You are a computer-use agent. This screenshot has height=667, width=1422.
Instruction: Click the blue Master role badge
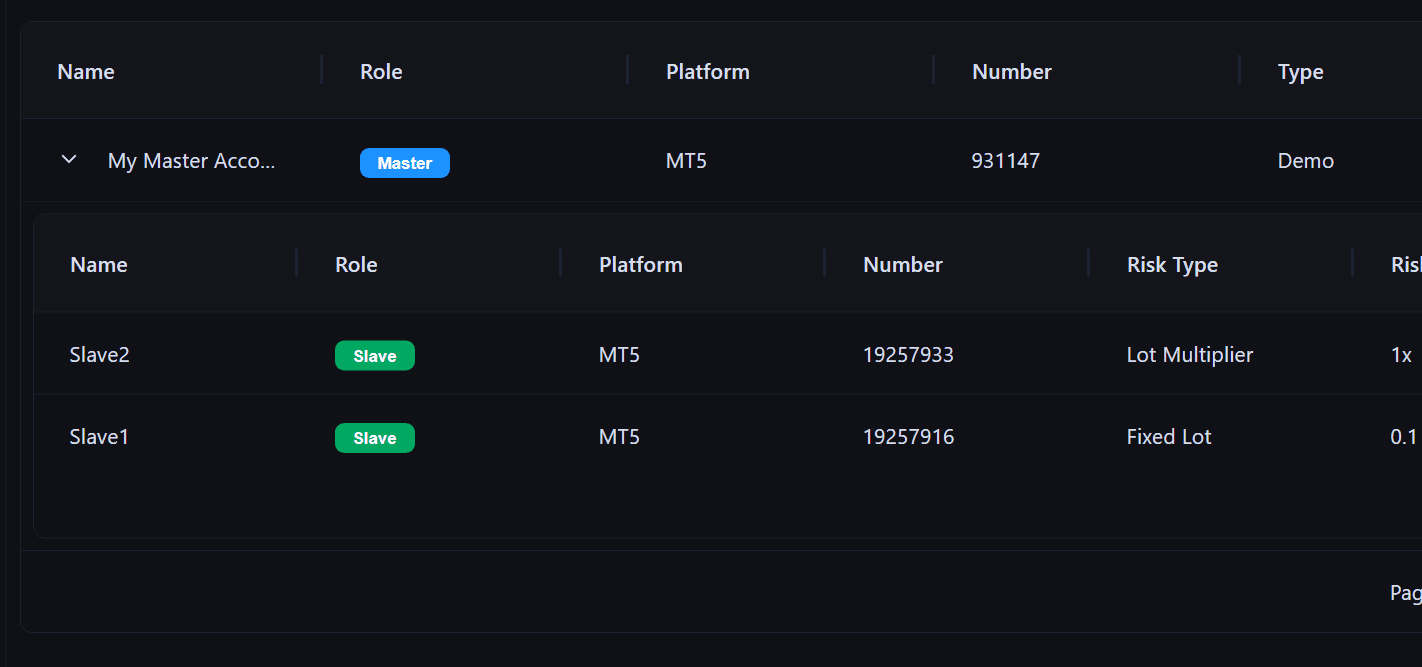pos(404,163)
